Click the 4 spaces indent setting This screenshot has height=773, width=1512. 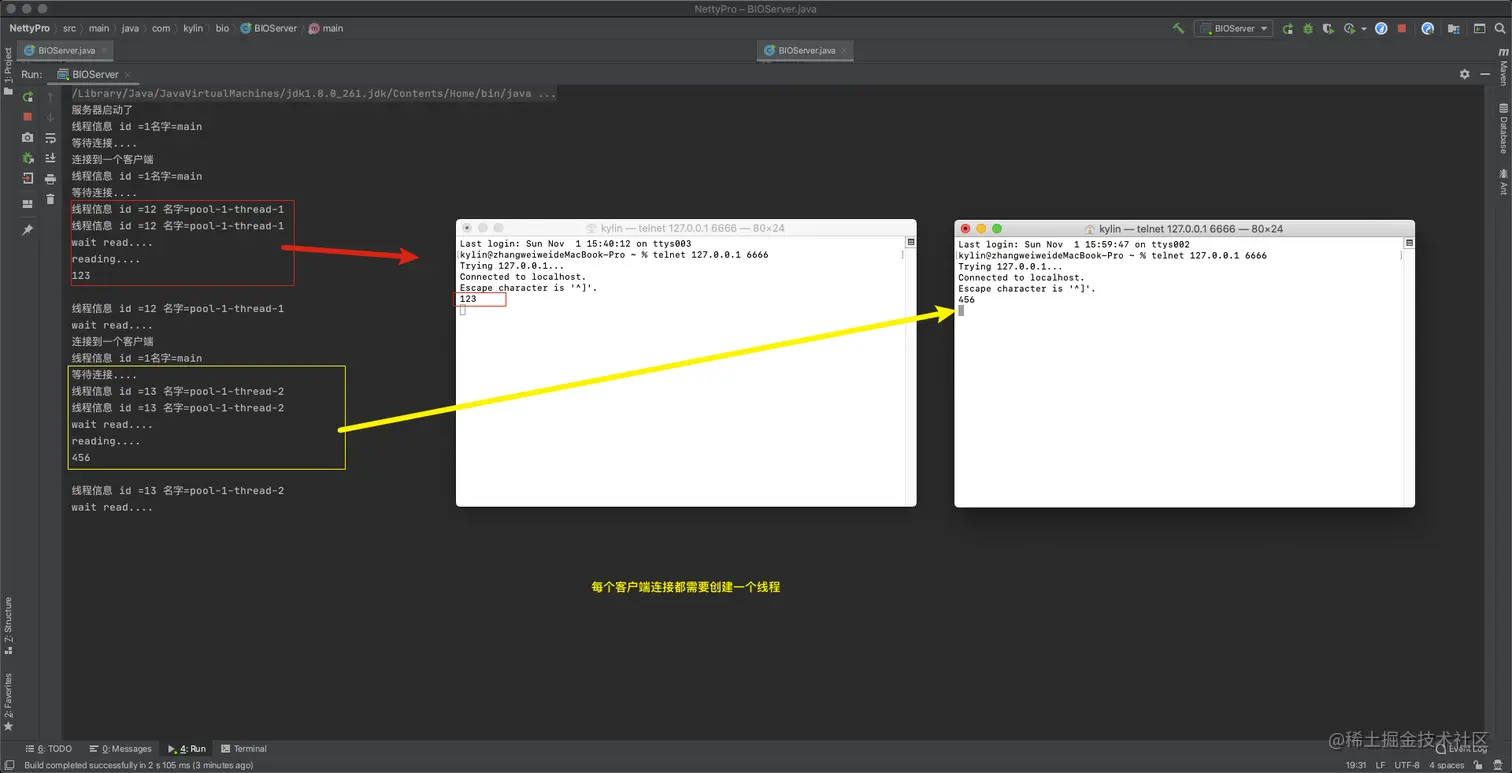click(1446, 765)
